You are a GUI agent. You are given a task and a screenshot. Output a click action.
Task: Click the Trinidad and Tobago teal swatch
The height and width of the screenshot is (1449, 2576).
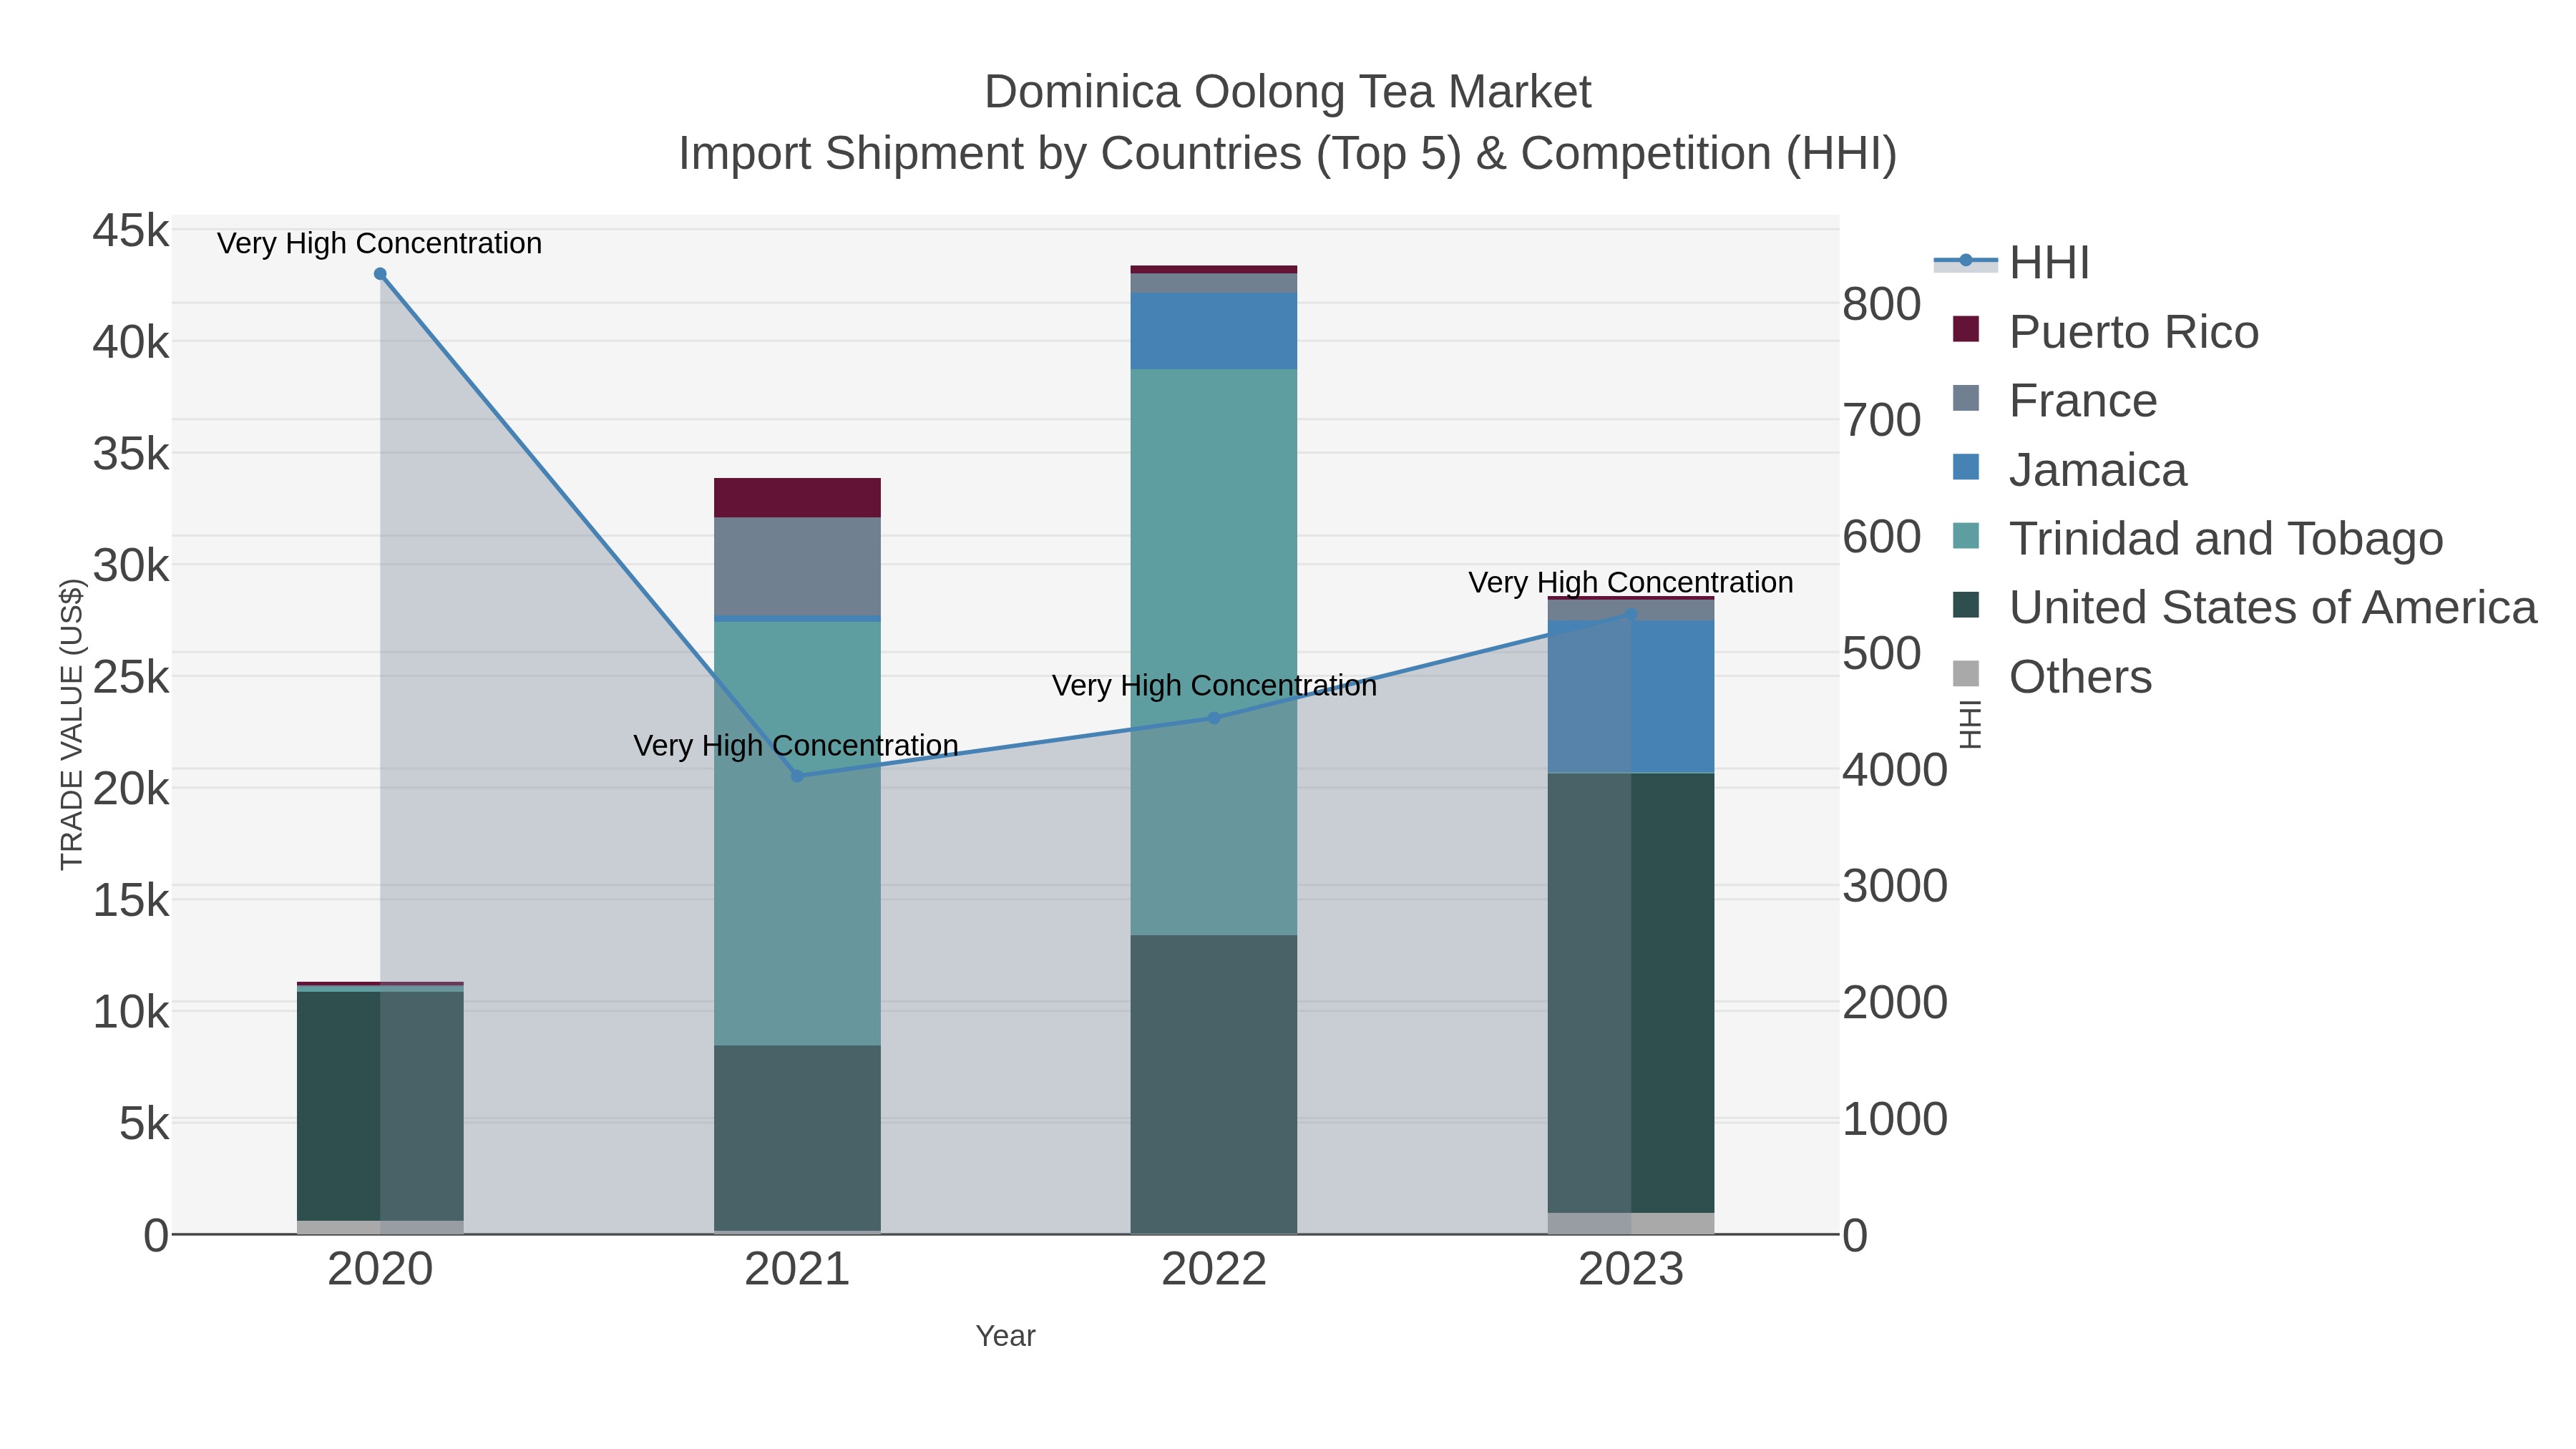1966,536
